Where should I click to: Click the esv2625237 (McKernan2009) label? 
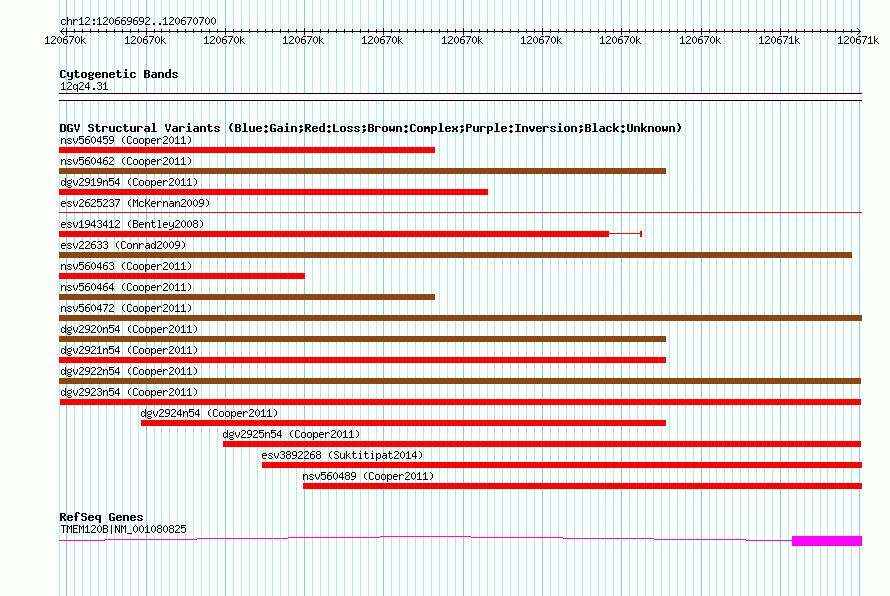(x=135, y=203)
